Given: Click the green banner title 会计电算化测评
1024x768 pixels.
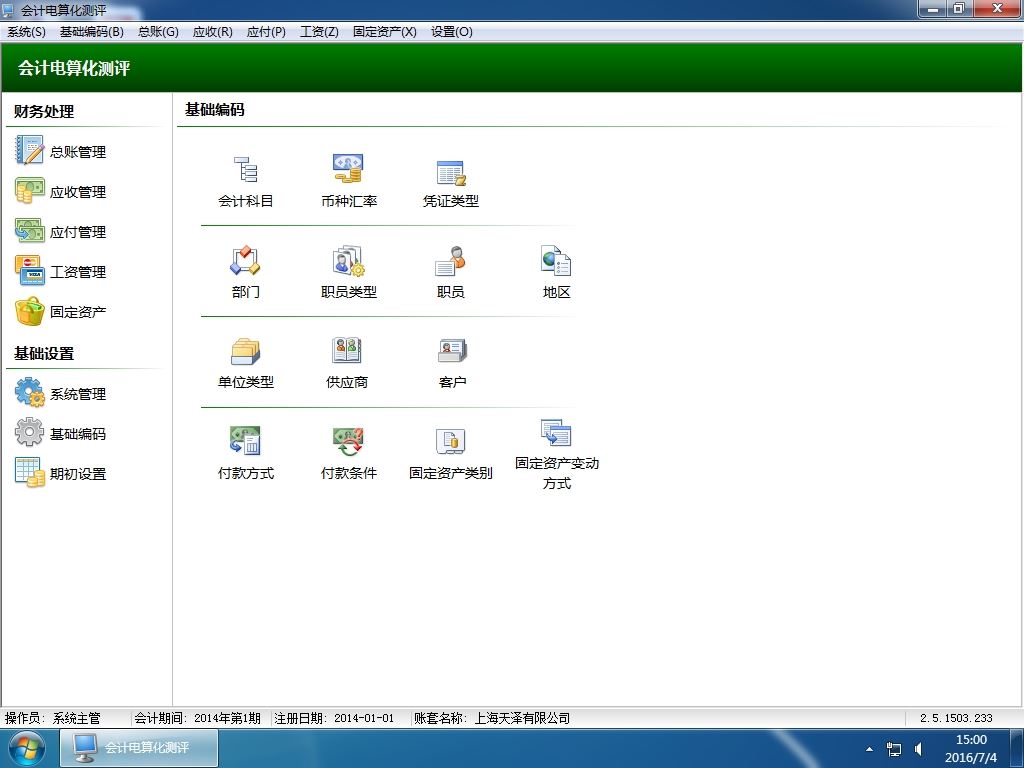Looking at the screenshot, I should (x=74, y=69).
